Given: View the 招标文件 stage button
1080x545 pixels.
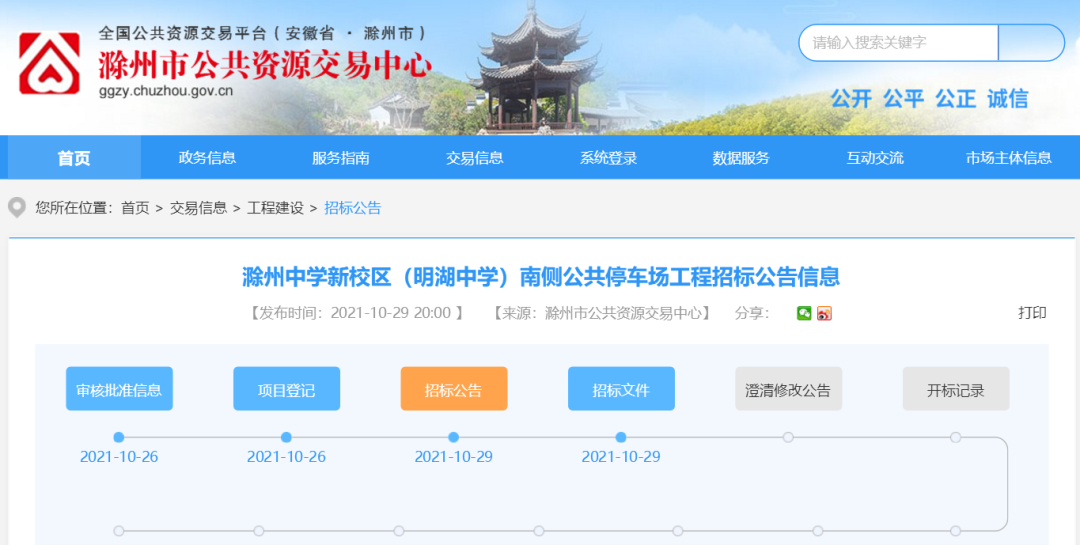Looking at the screenshot, I should [x=621, y=389].
